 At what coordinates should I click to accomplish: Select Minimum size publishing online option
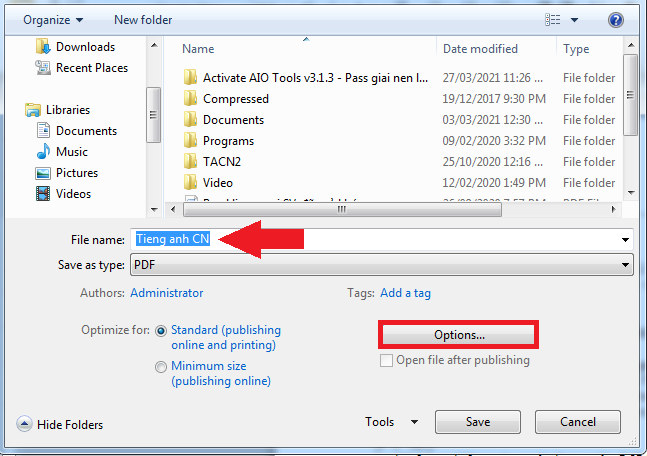point(161,367)
